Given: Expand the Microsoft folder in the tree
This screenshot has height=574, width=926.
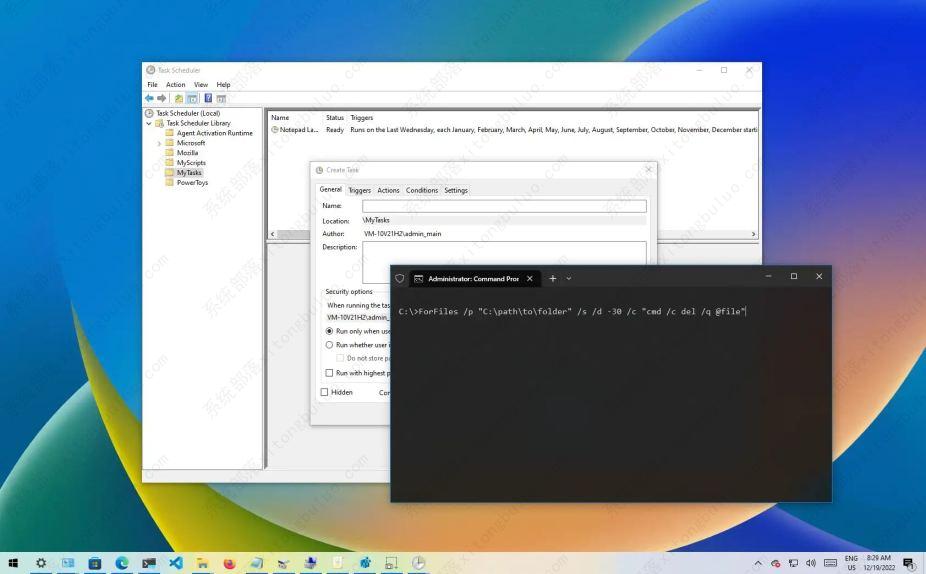Looking at the screenshot, I should click(159, 144).
